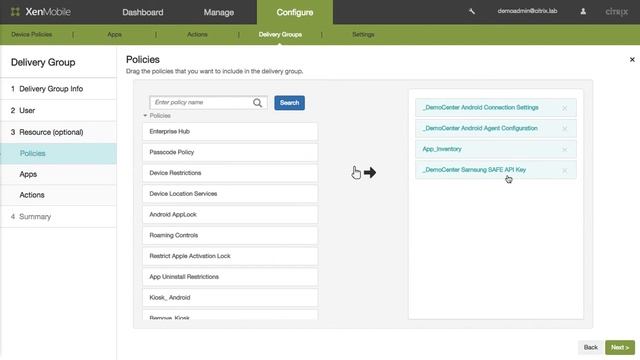Open the Dashboard tab

tap(143, 12)
